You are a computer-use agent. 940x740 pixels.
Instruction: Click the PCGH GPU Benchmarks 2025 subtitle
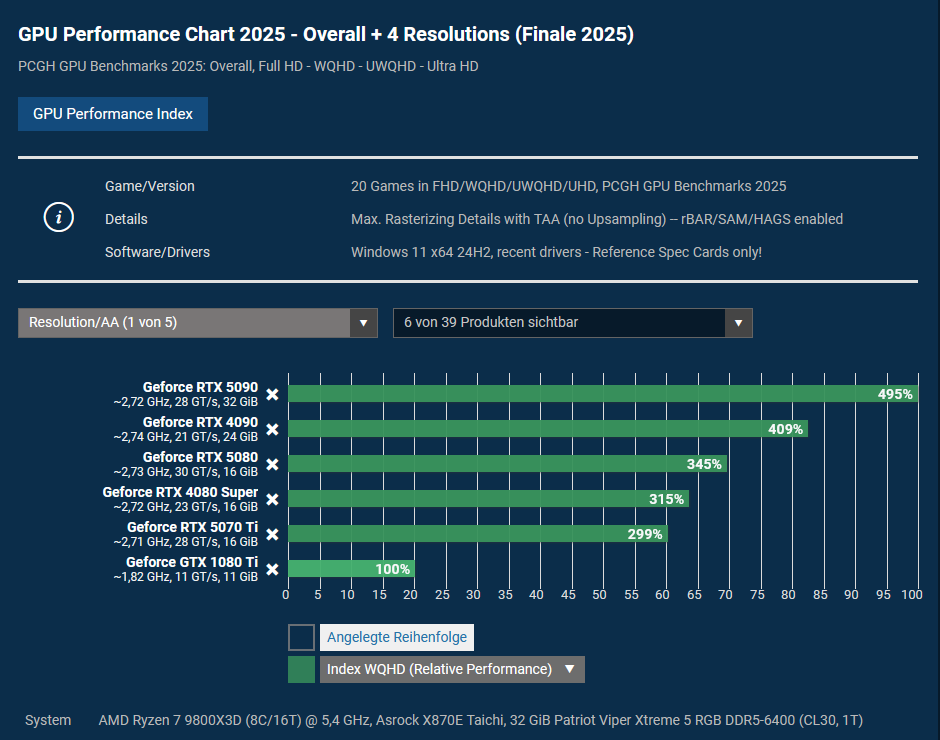pos(248,66)
